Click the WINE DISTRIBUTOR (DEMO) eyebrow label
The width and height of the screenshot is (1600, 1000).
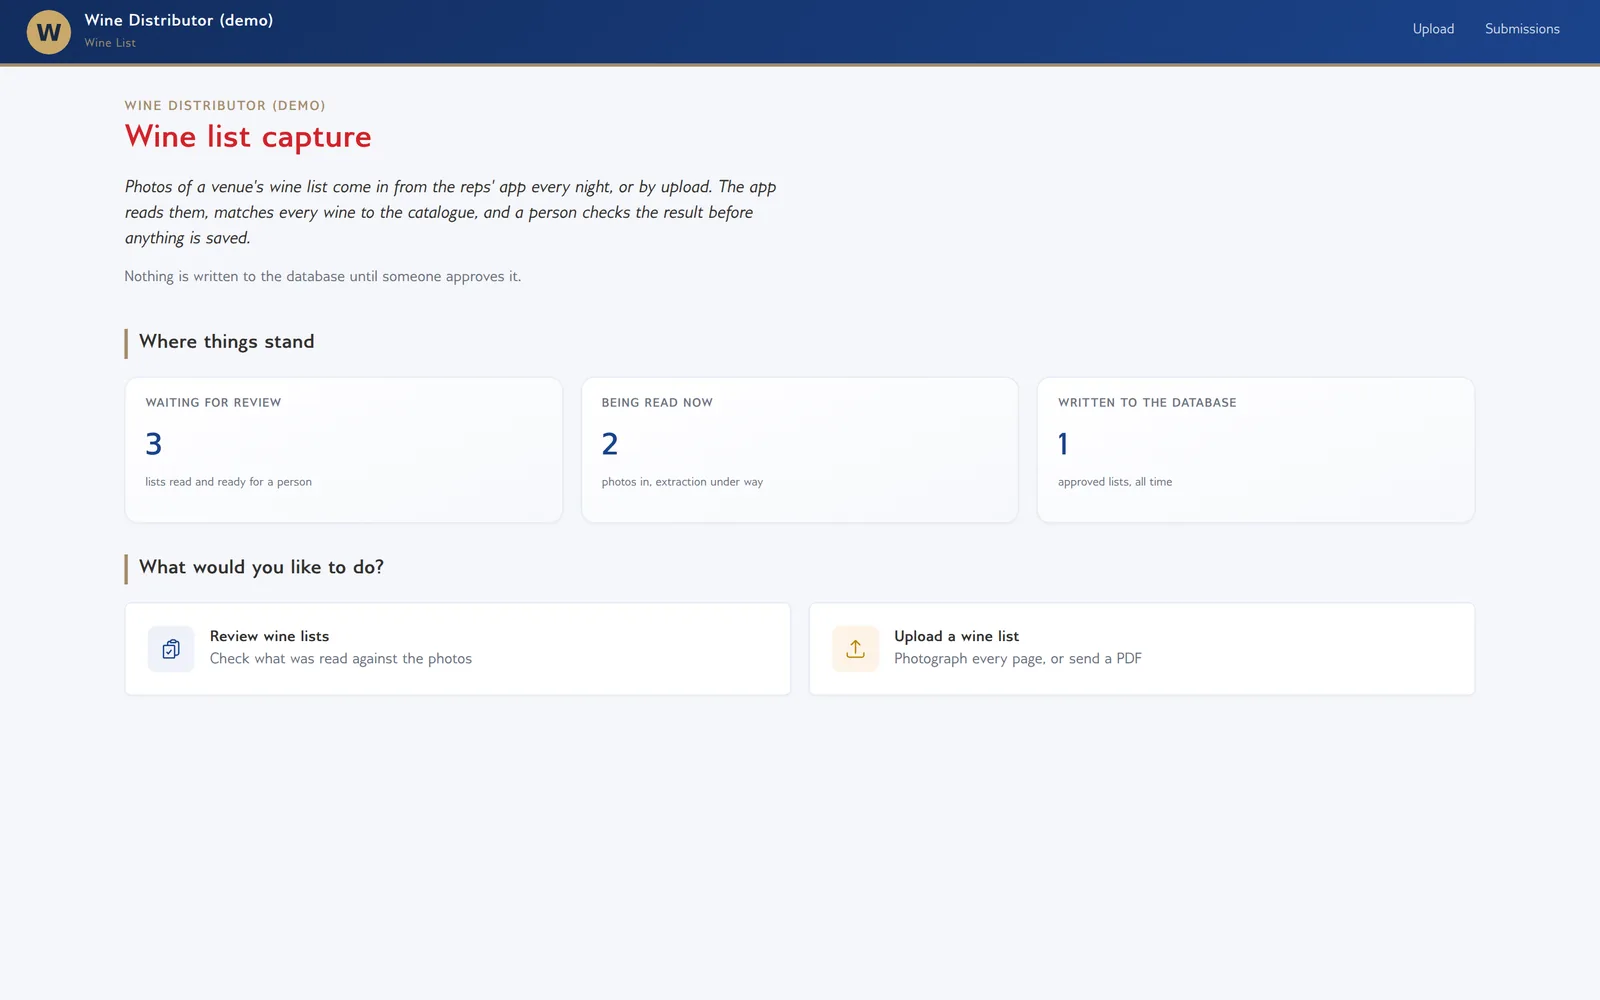coord(225,105)
